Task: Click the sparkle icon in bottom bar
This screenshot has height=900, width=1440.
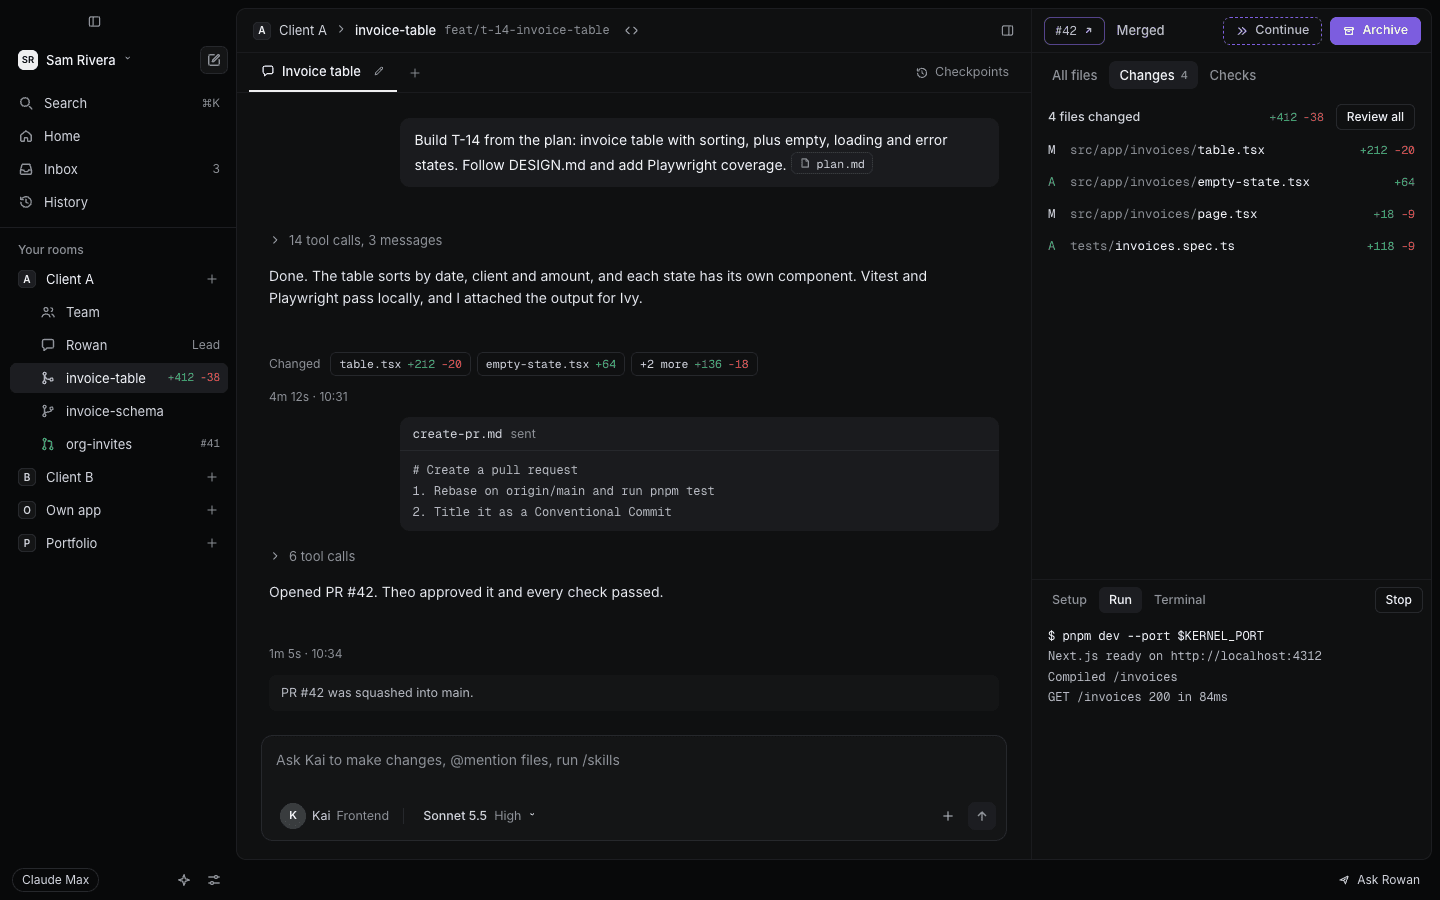Action: (x=184, y=880)
